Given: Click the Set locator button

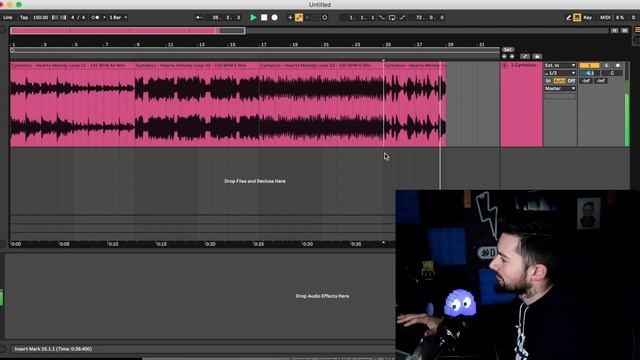Looking at the screenshot, I should (507, 49).
